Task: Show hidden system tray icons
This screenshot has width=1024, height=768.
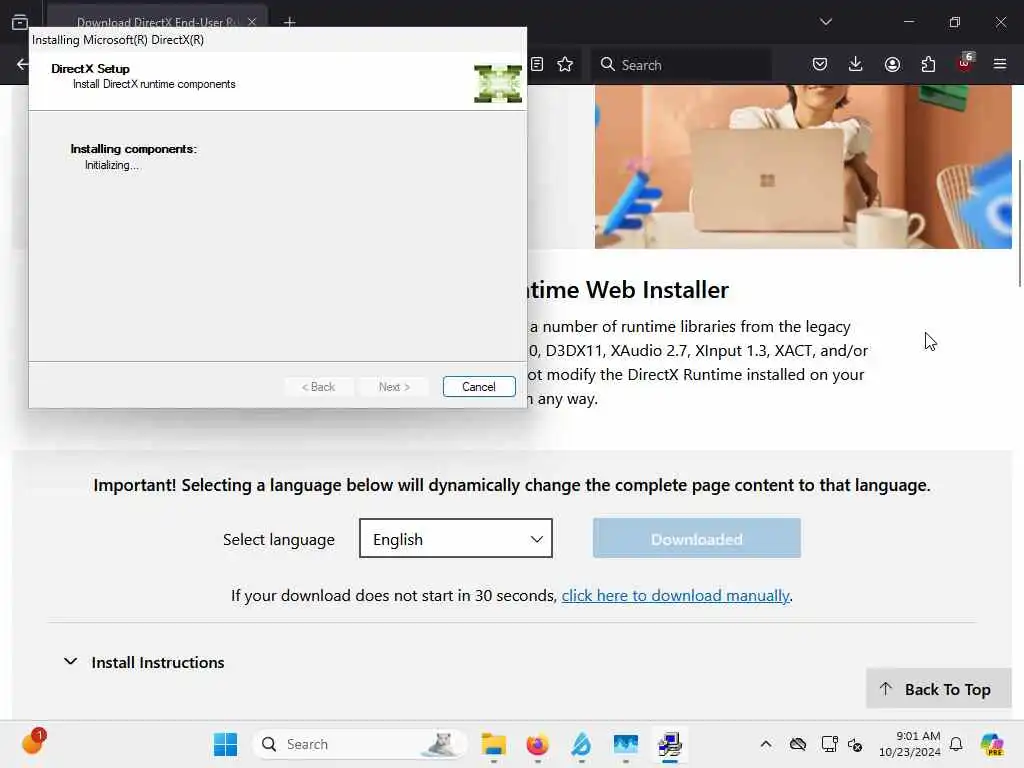Action: click(766, 744)
